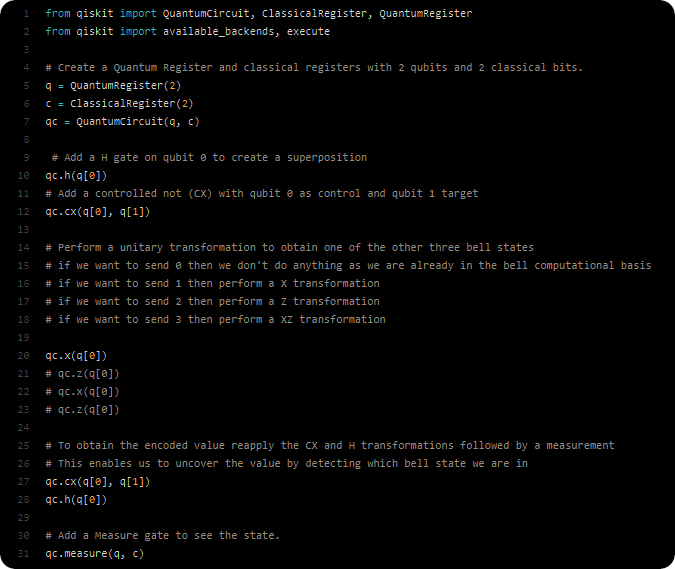The image size is (675, 569).
Task: Click the commented qc.x(q[0]) on line 22
Action: pos(82,392)
